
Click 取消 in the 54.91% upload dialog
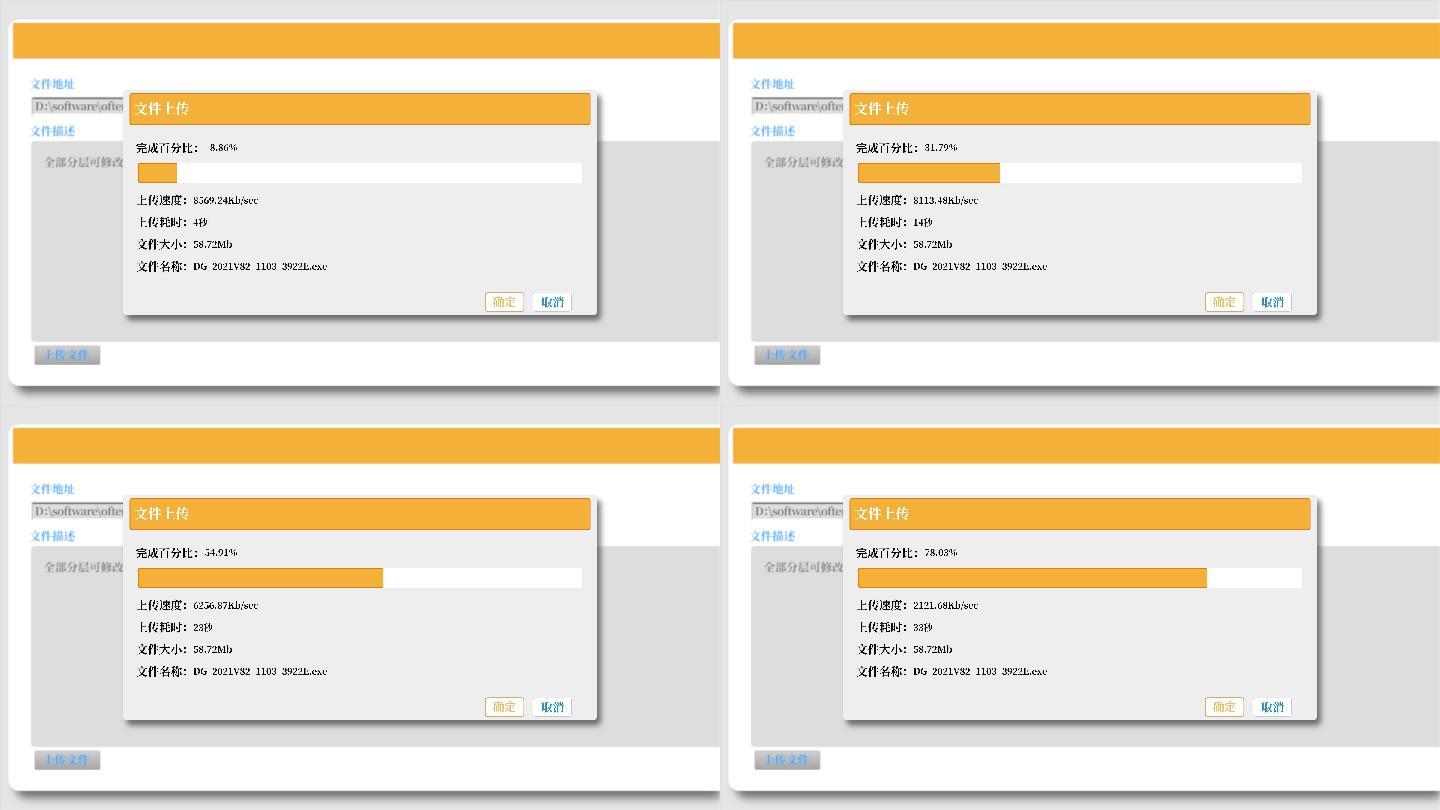pyautogui.click(x=552, y=707)
